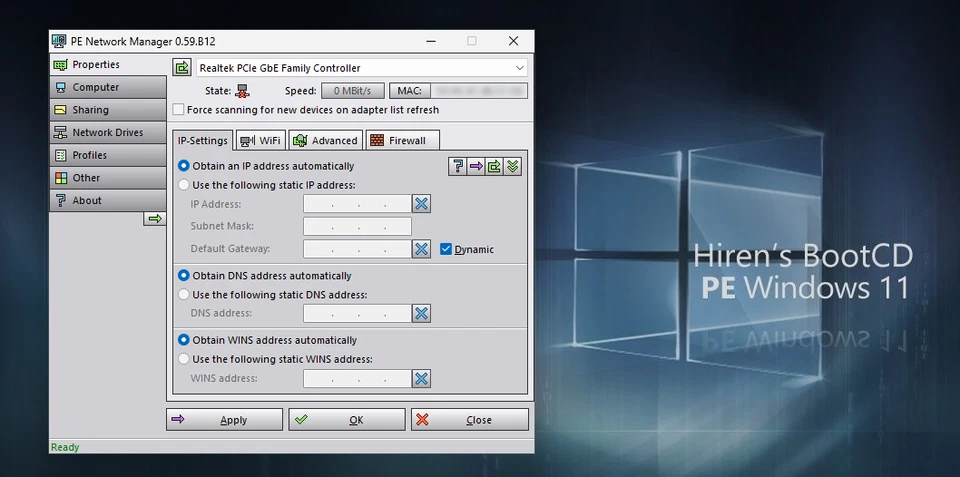Click the adapter refresh icon beside adapter list

coord(182,67)
